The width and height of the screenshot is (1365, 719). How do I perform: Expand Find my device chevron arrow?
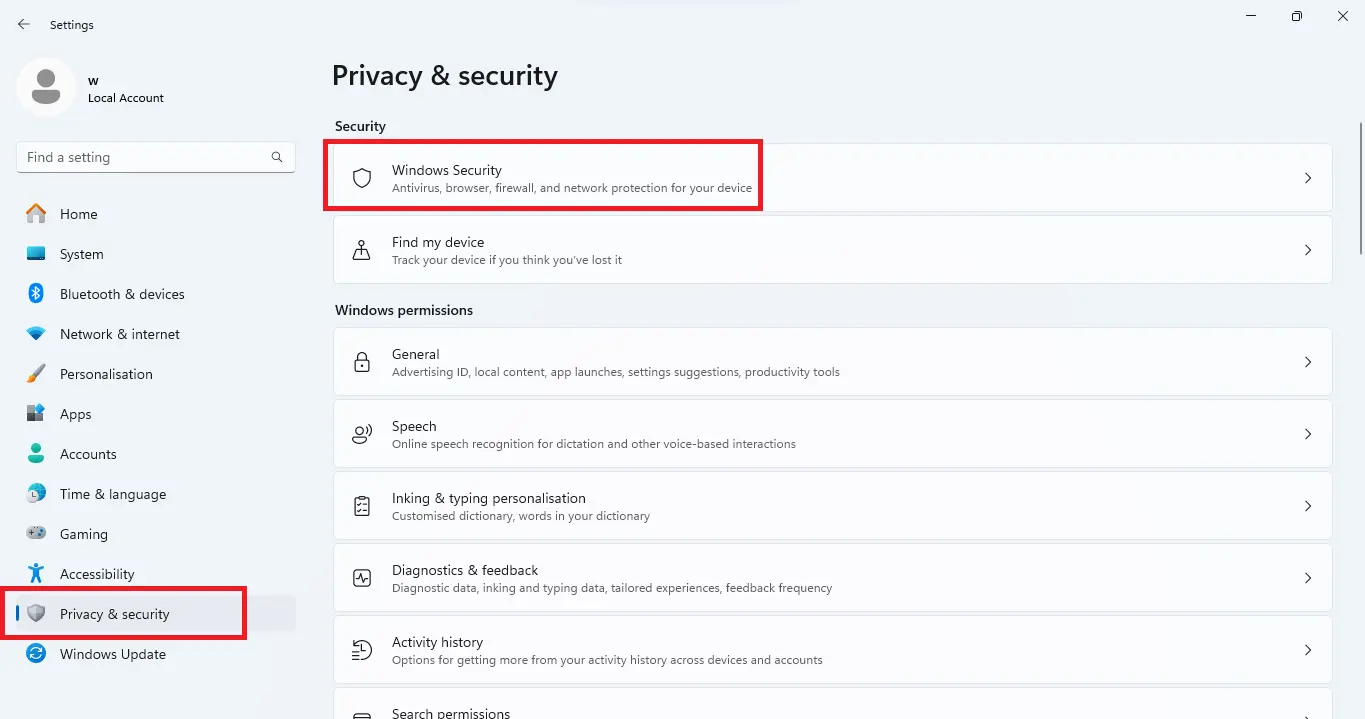1307,250
